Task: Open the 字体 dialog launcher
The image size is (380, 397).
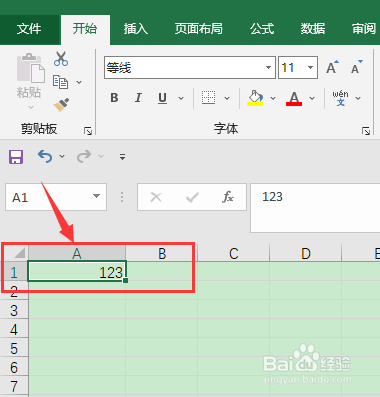Action: (x=366, y=131)
